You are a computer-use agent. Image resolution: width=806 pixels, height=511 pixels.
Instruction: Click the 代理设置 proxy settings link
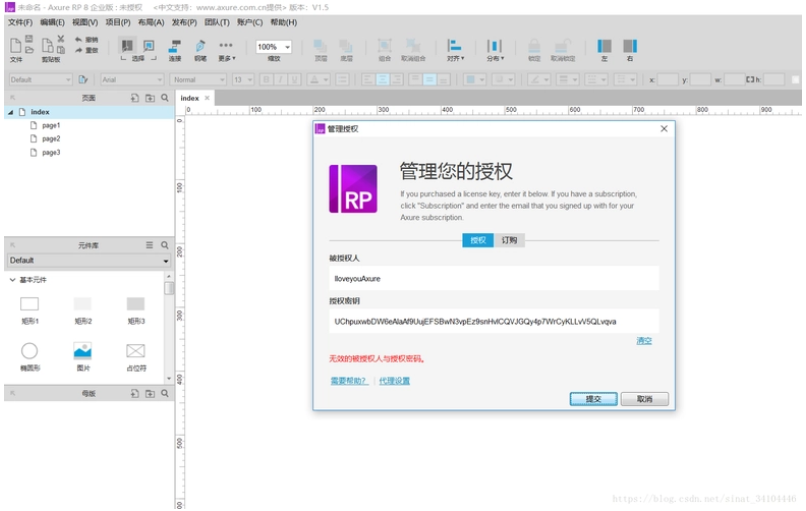[394, 381]
